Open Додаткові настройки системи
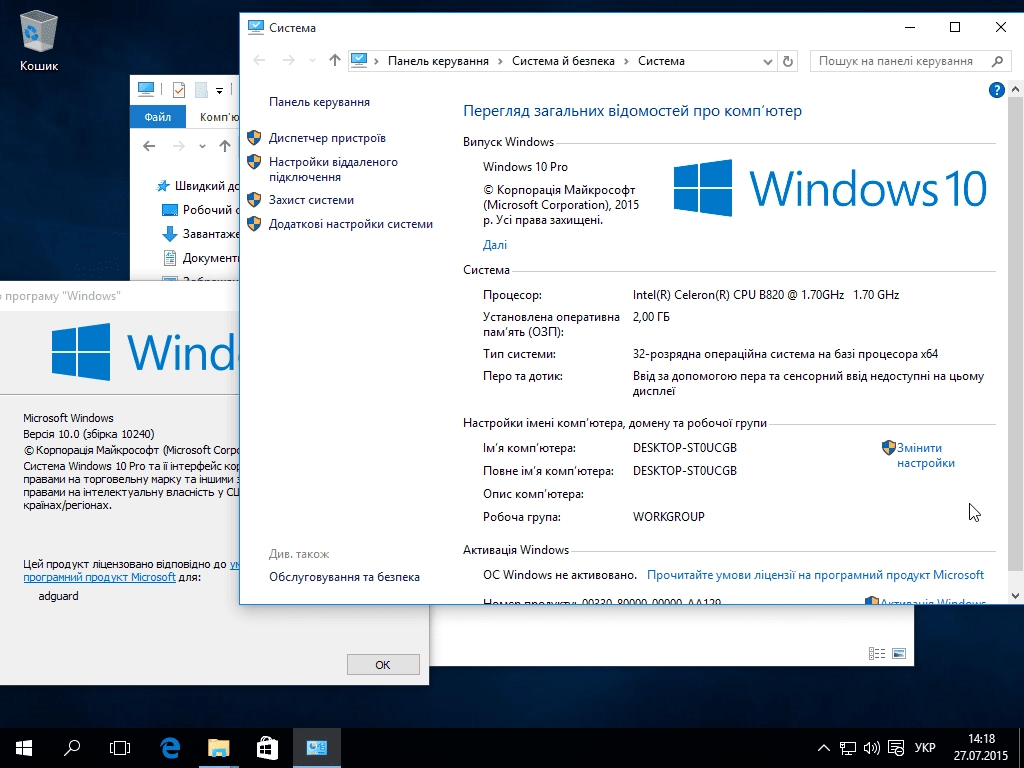Image resolution: width=1024 pixels, height=768 pixels. point(351,224)
